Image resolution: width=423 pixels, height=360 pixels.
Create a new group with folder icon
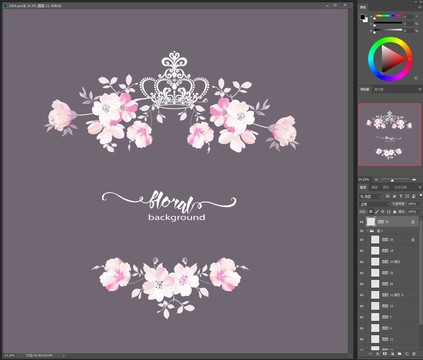(x=399, y=353)
